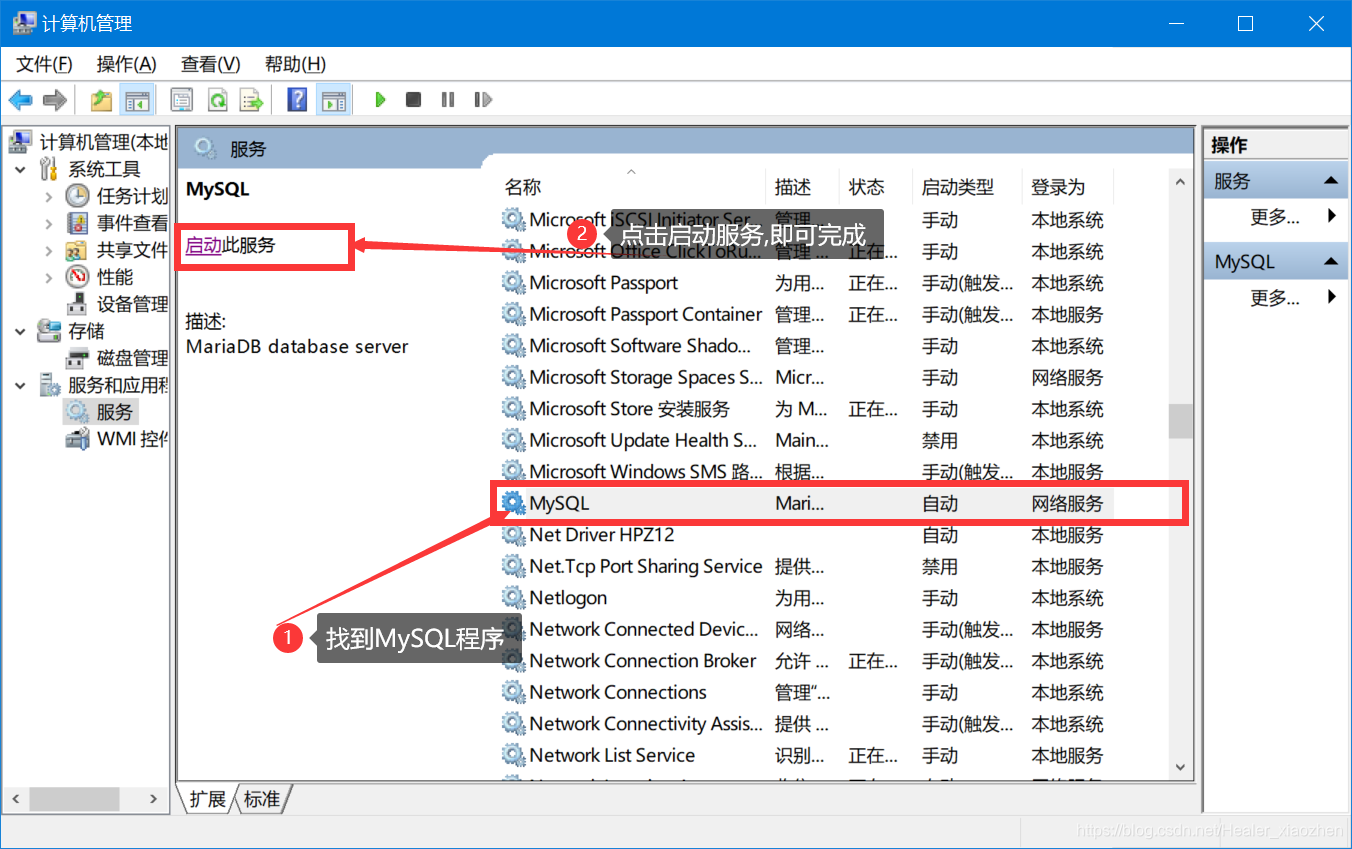
Task: Restart the service with restart toolbar icon
Action: (x=483, y=100)
